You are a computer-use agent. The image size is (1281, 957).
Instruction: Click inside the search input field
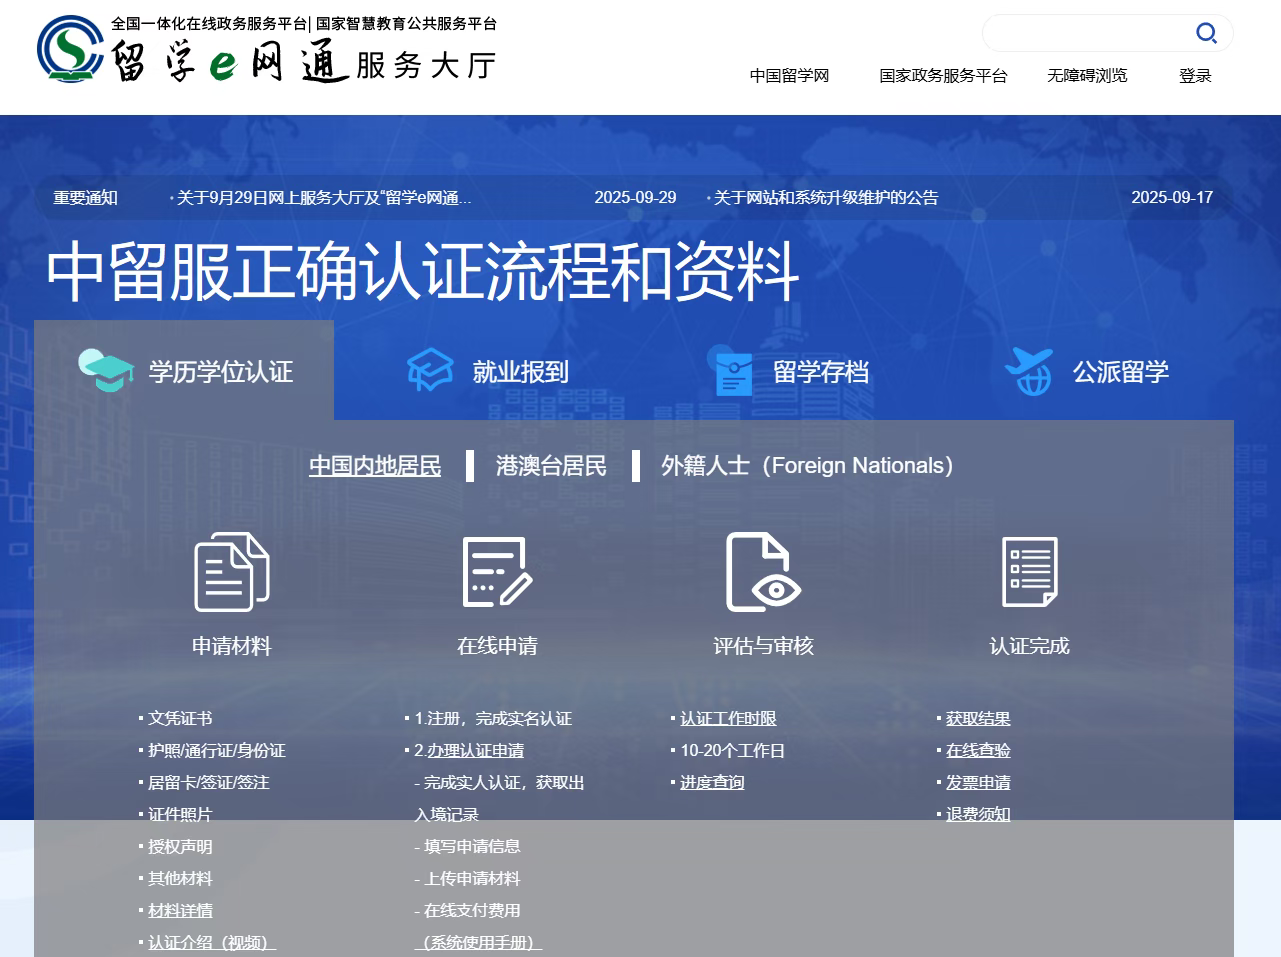click(1085, 33)
